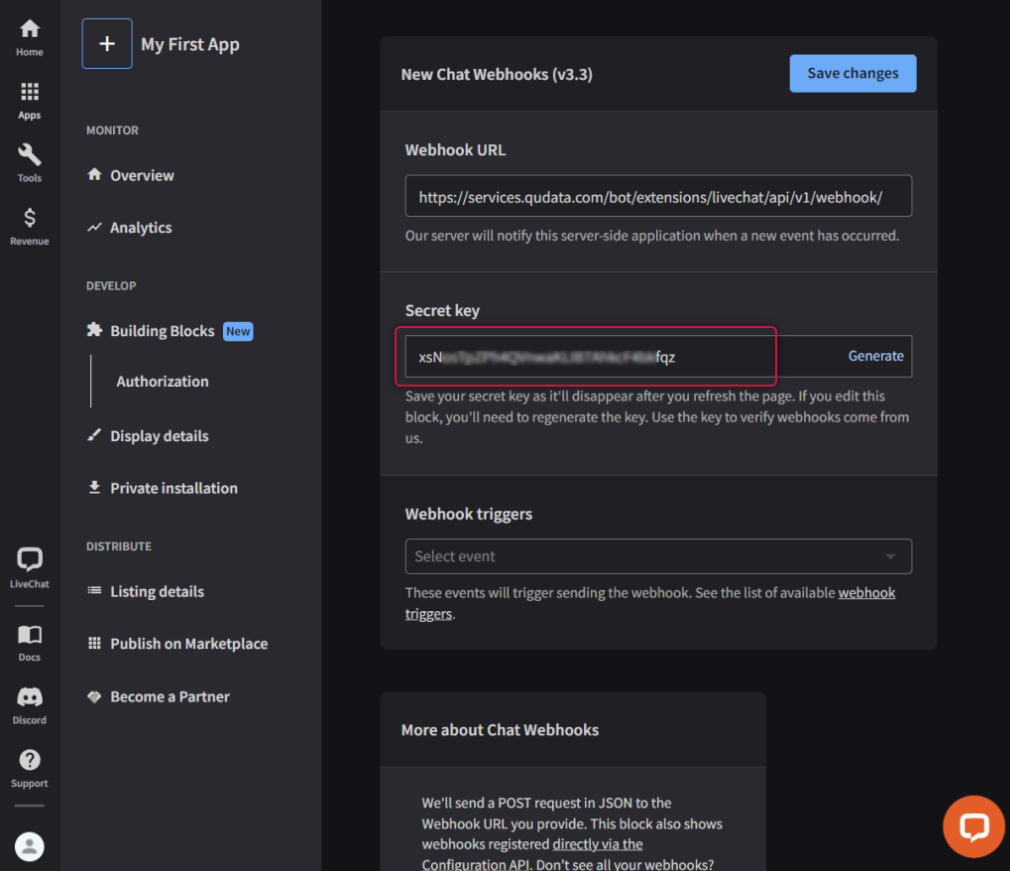The height and width of the screenshot is (871, 1010).
Task: Go to Analytics in the Monitor section
Action: (140, 228)
